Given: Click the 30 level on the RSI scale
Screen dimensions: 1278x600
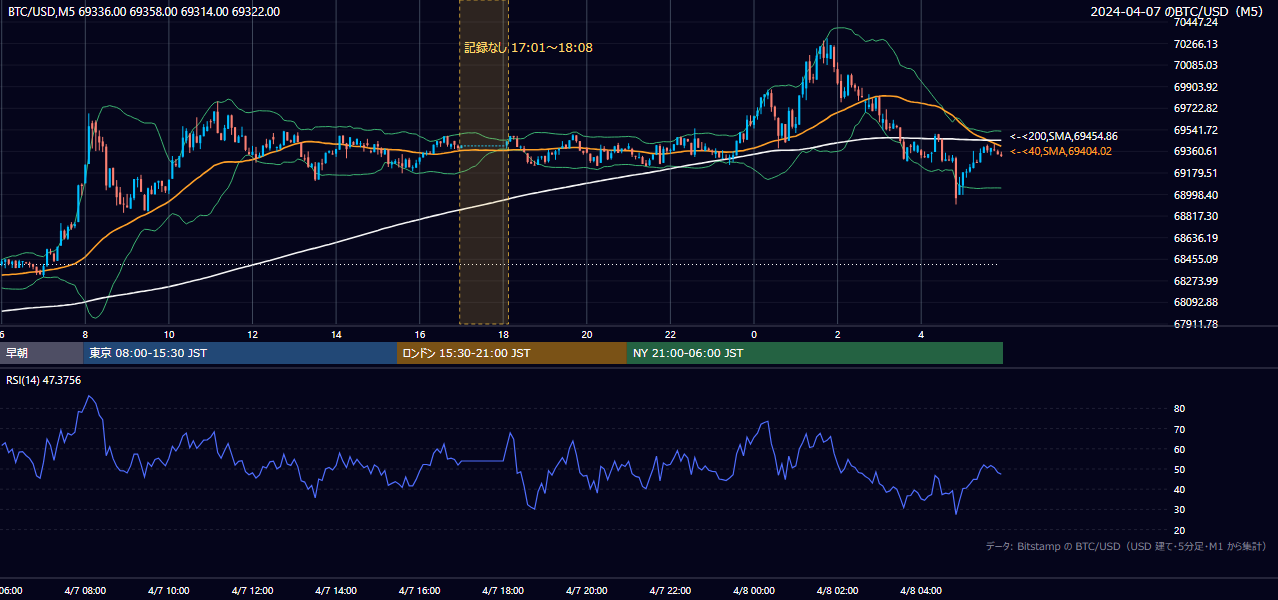Looking at the screenshot, I should coord(1179,510).
